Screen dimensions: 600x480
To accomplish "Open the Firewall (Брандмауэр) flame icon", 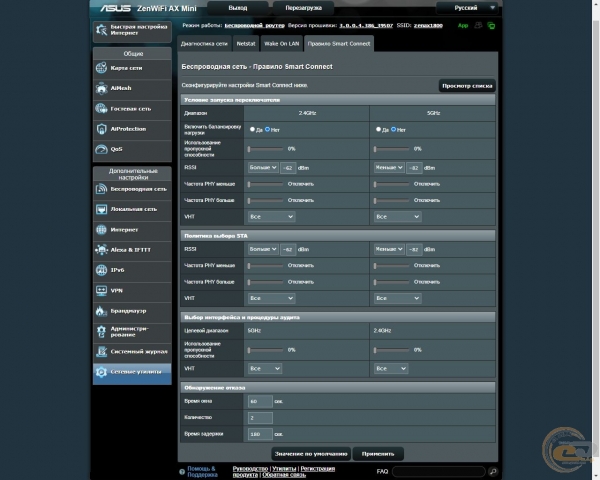I will tap(101, 311).
